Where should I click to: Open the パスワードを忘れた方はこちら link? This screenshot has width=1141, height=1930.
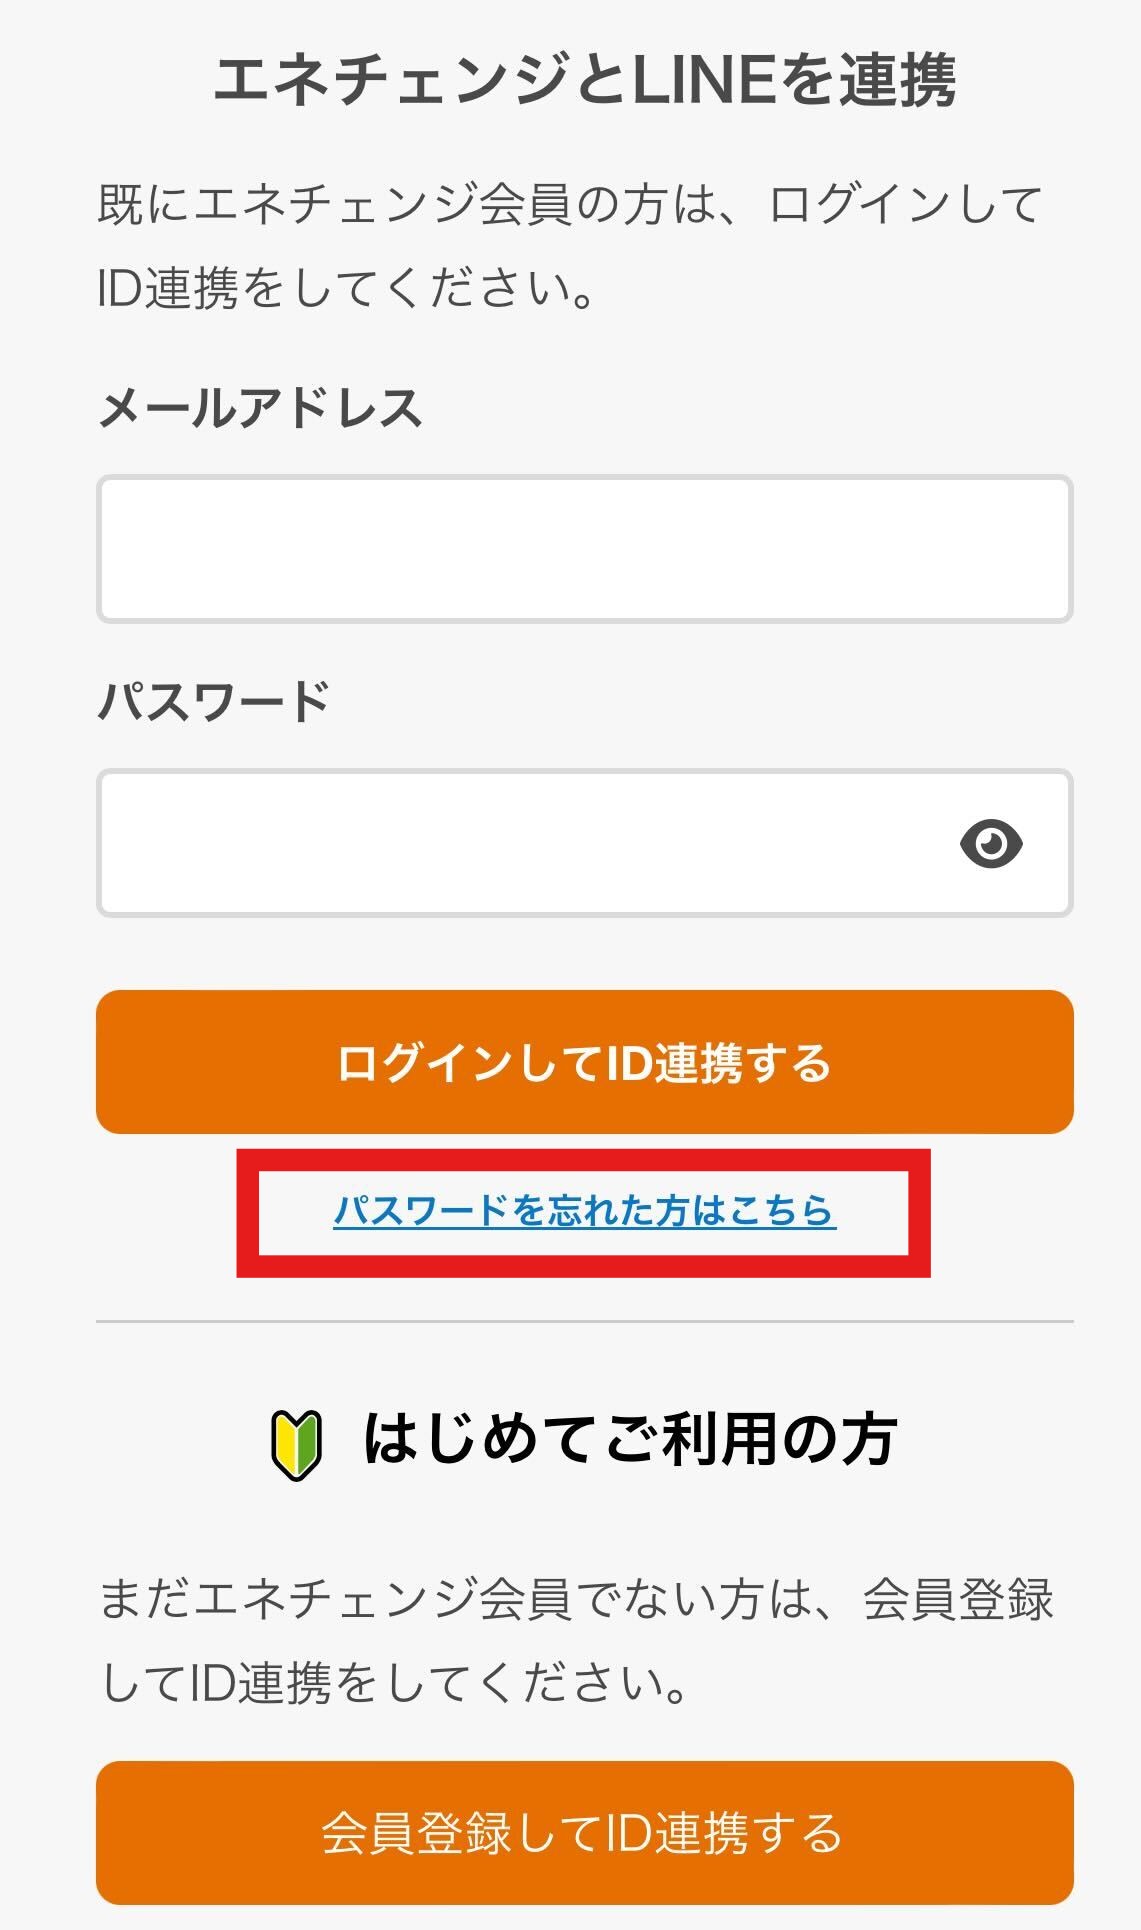(x=584, y=1211)
